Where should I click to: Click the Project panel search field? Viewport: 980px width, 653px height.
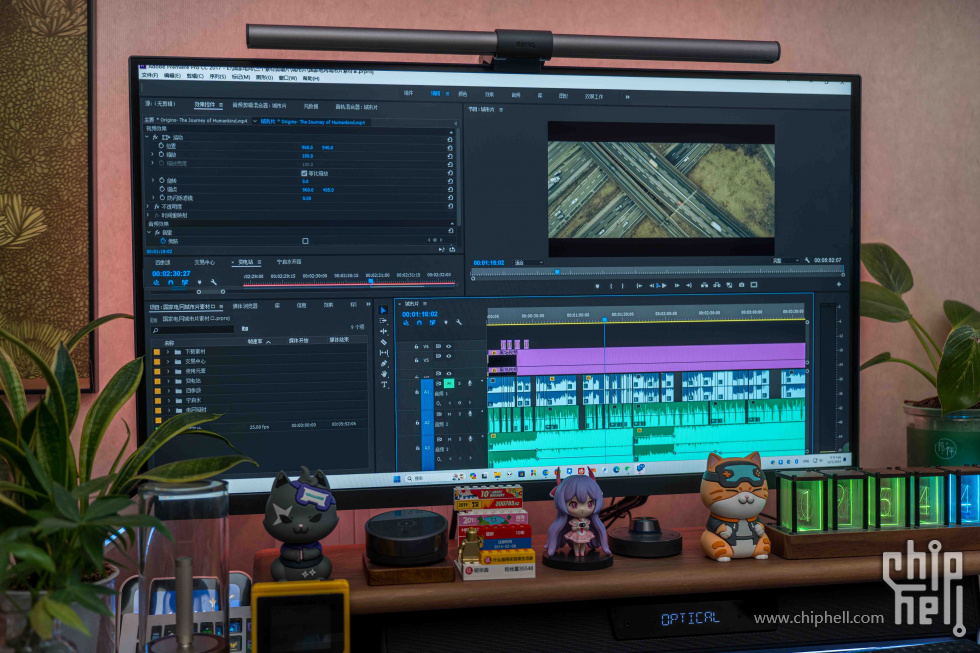coord(192,329)
